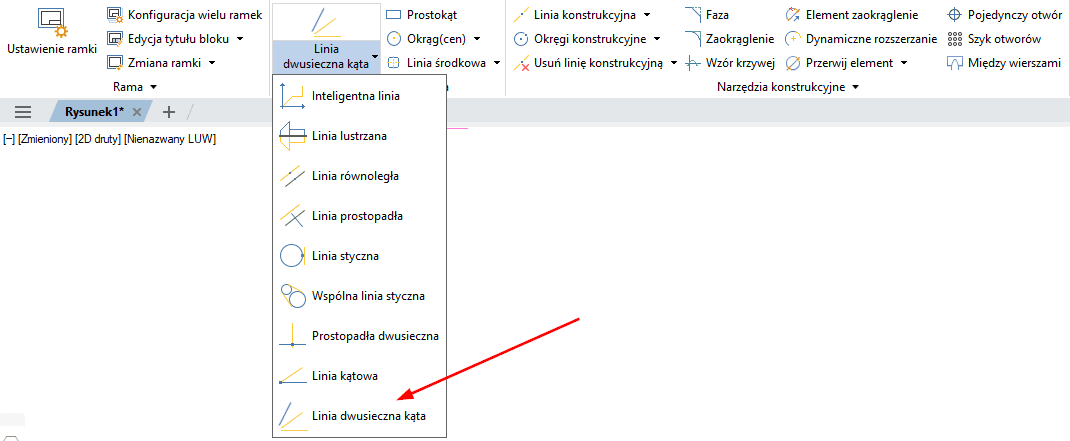Select the Okrąg(cen) circle tool
The width and height of the screenshot is (1070, 441).
click(x=426, y=39)
